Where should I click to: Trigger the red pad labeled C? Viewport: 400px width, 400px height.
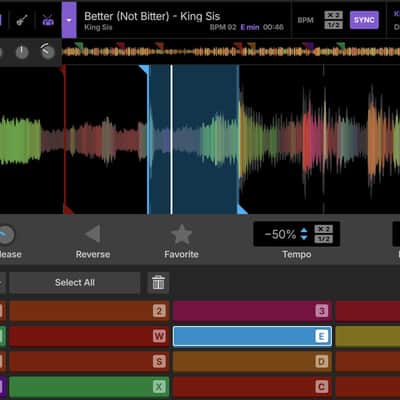point(252,387)
